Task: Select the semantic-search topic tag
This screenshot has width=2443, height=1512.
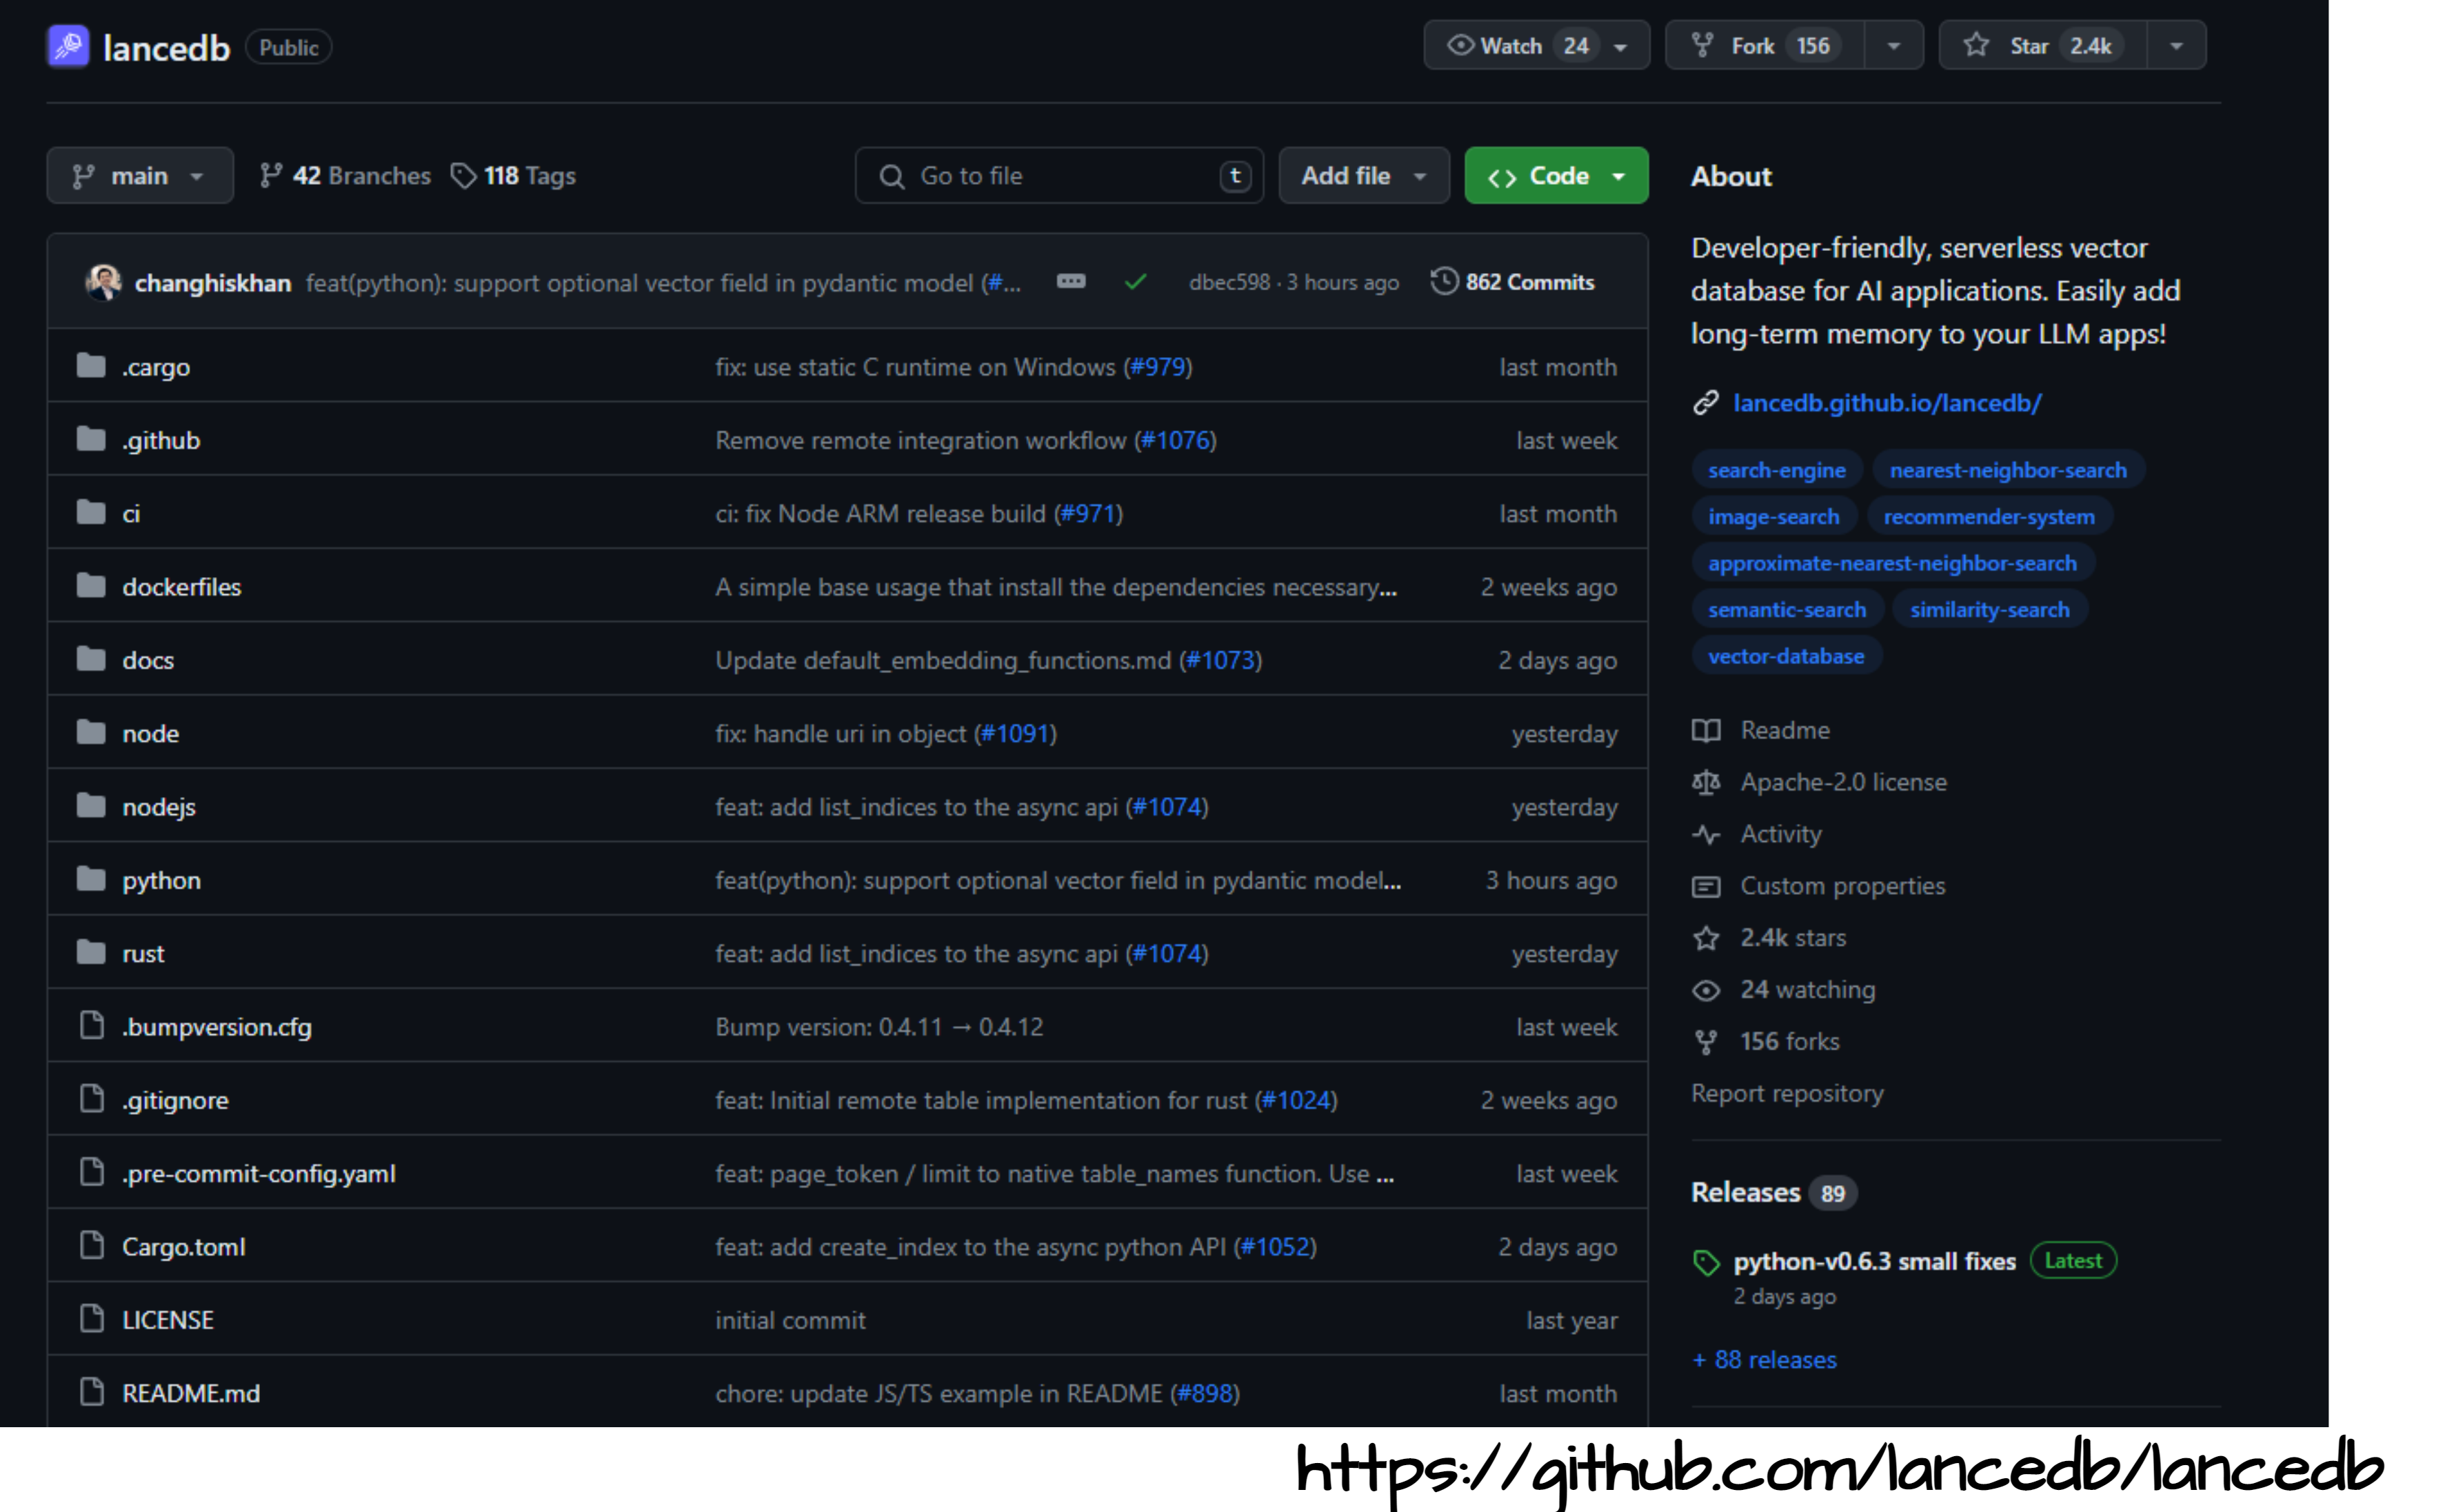Action: (1787, 609)
